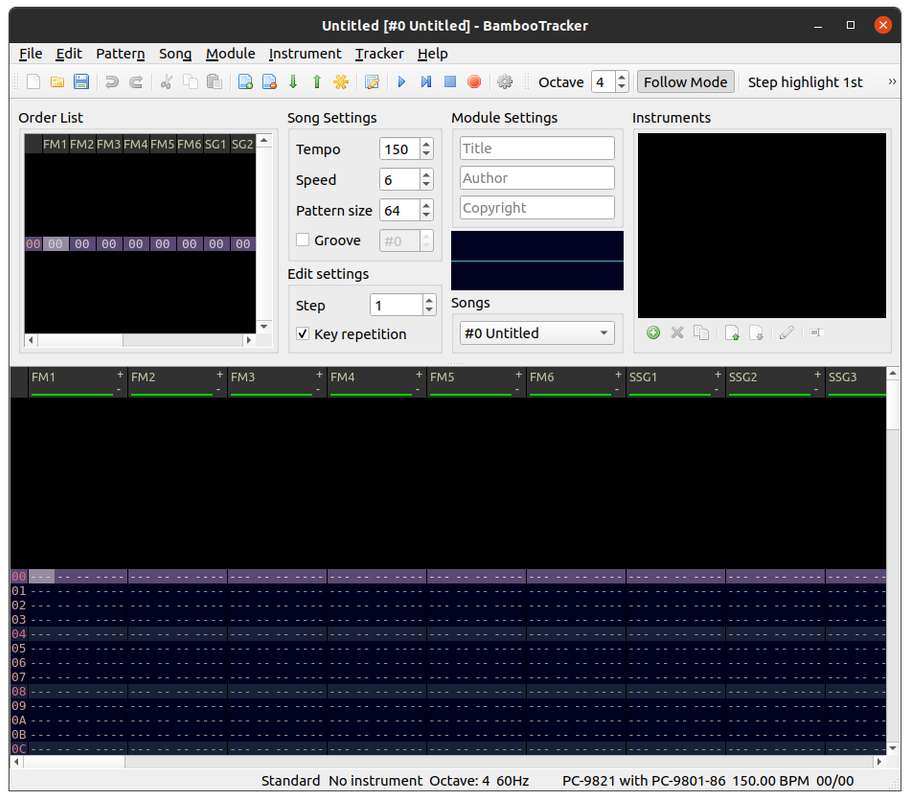Move the order up with the green up arrow
Image resolution: width=910 pixels, height=800 pixels.
click(317, 82)
